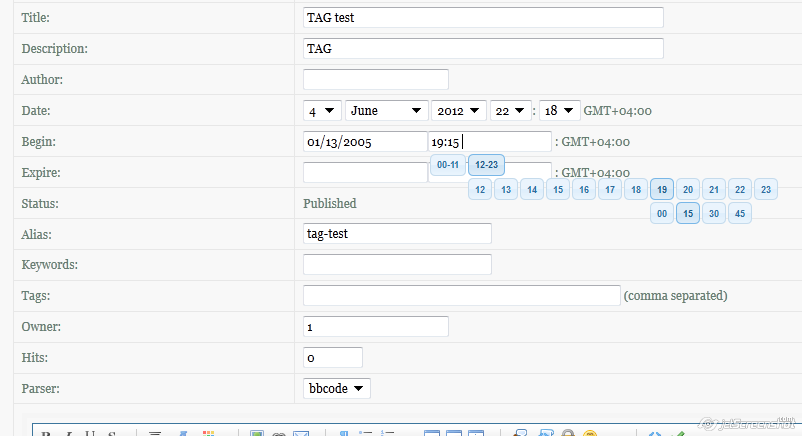Click the GMT+04:00 label beside Date

[x=618, y=111]
